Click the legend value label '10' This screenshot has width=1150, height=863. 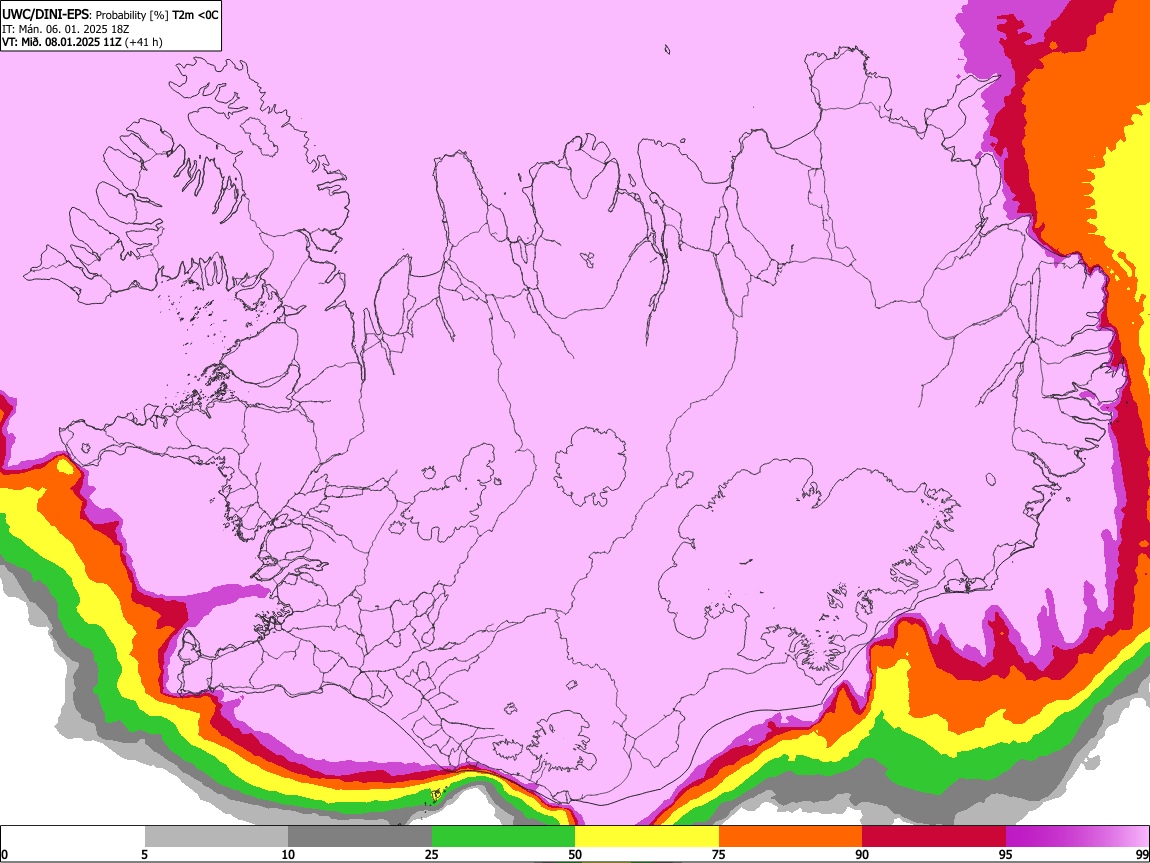click(x=288, y=854)
